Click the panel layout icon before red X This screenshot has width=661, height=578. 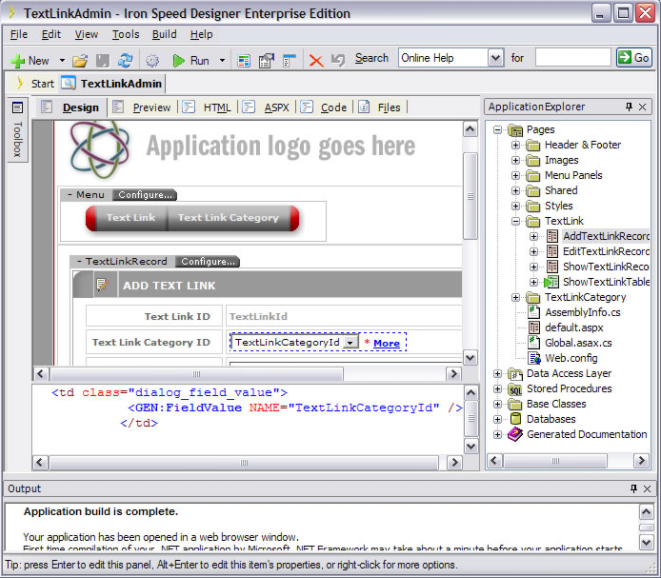tap(289, 61)
